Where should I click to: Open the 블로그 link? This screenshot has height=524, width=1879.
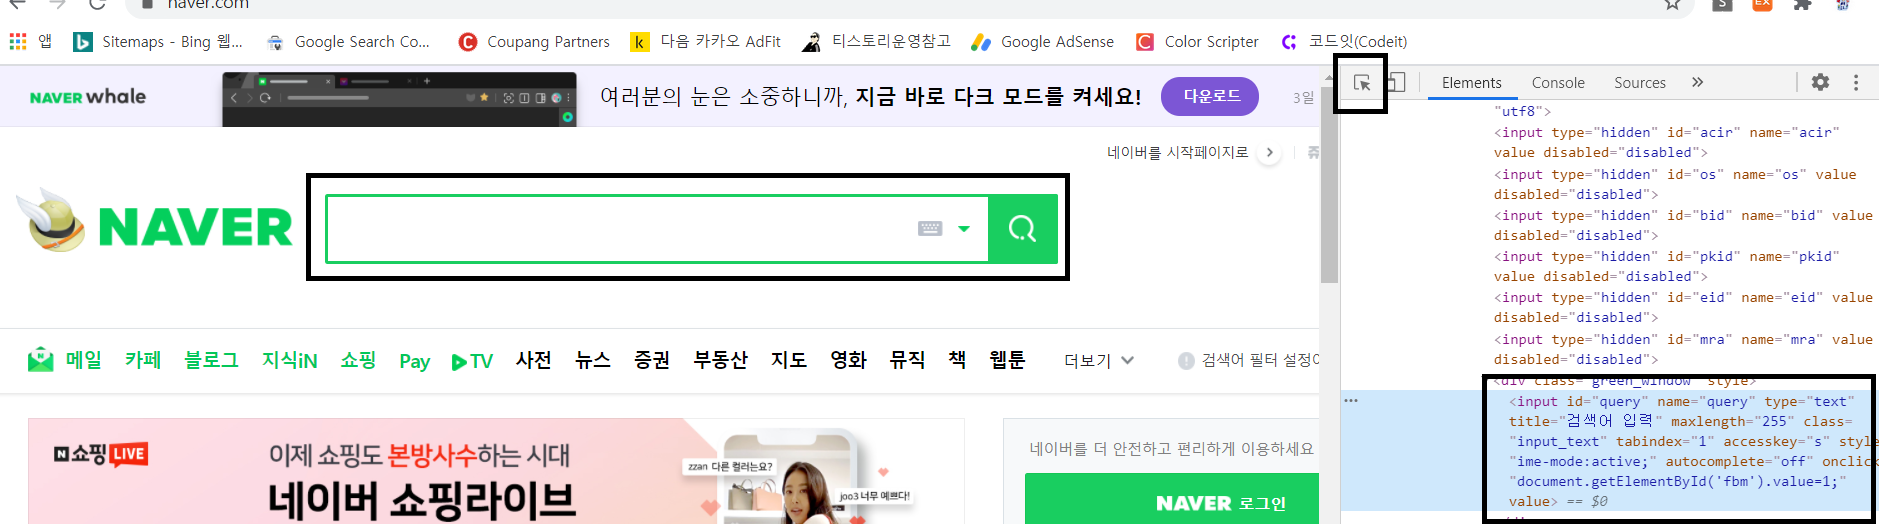[211, 360]
